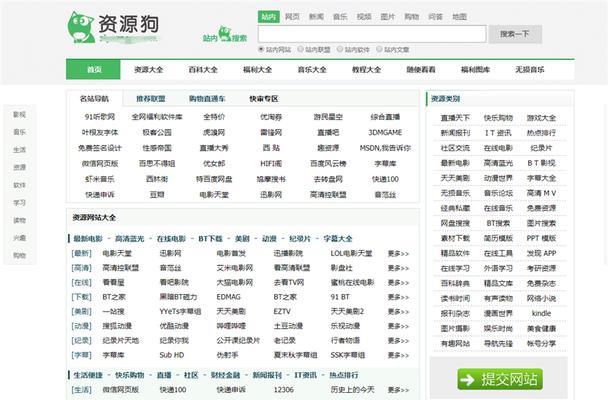
Task: Switch search type to 图片
Action: pyautogui.click(x=388, y=17)
